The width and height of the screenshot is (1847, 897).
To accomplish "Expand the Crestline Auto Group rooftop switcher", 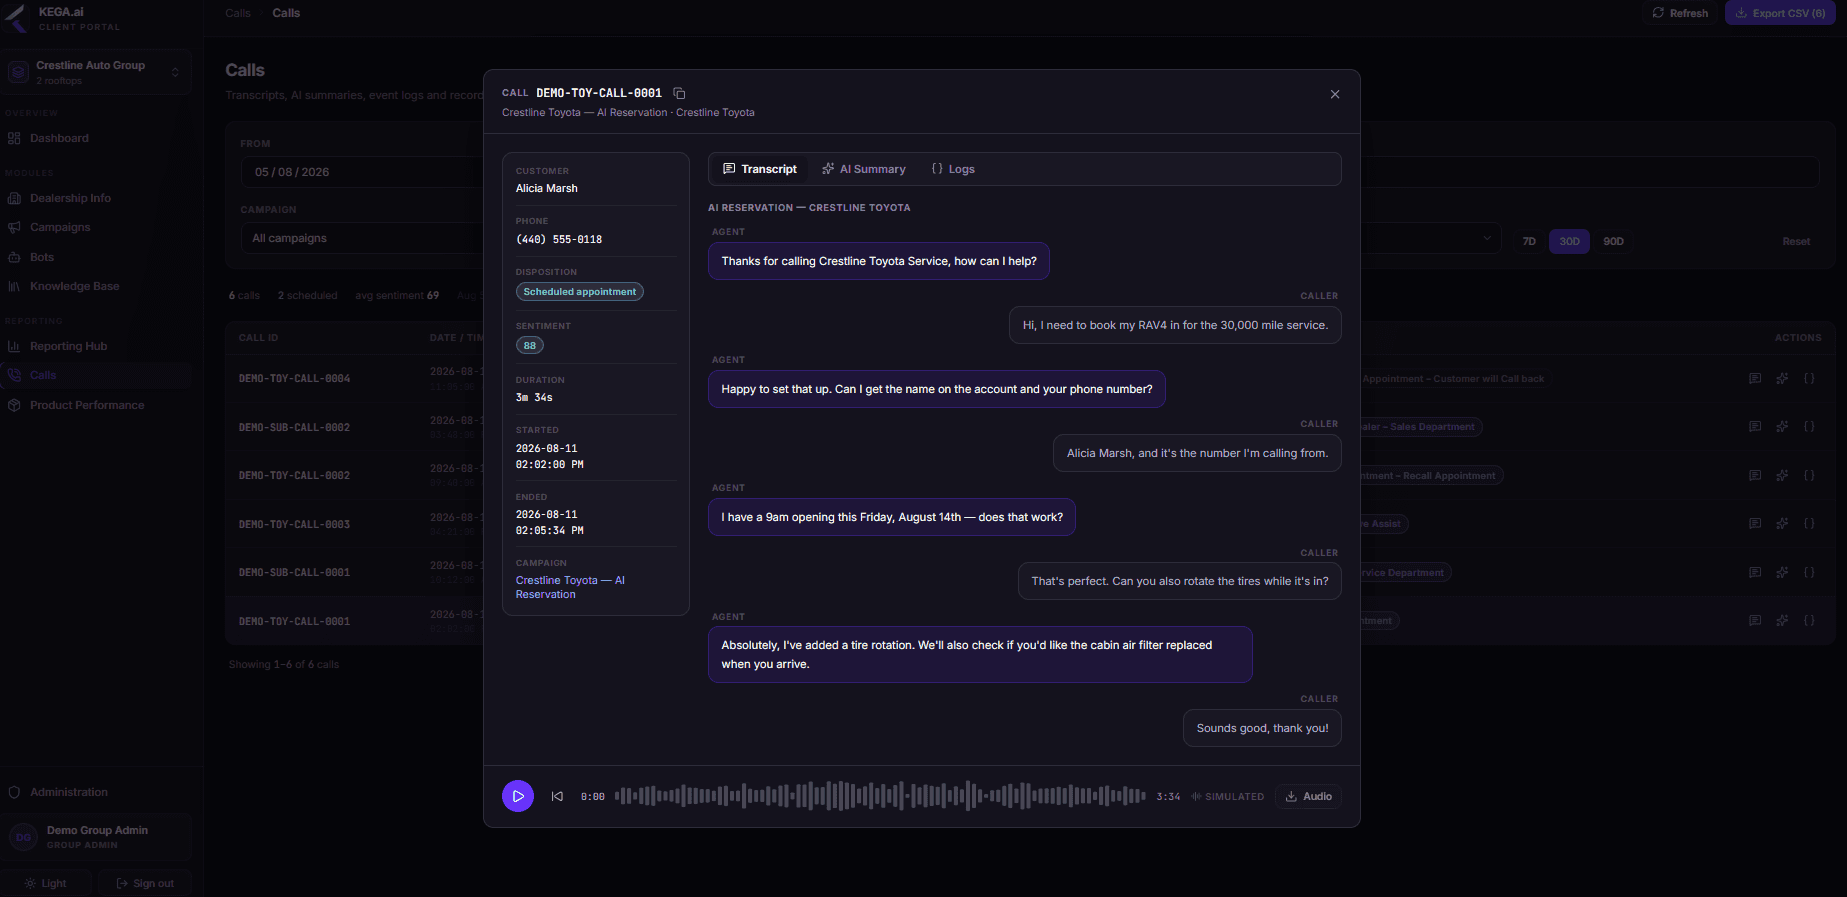I will (96, 72).
